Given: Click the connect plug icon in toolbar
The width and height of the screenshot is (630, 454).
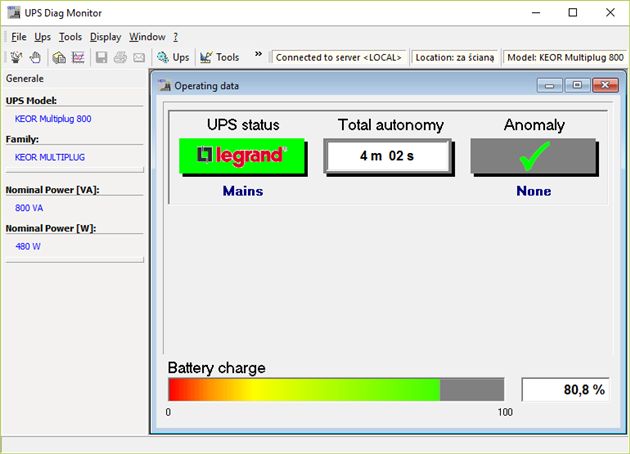Looking at the screenshot, I should [x=16, y=57].
